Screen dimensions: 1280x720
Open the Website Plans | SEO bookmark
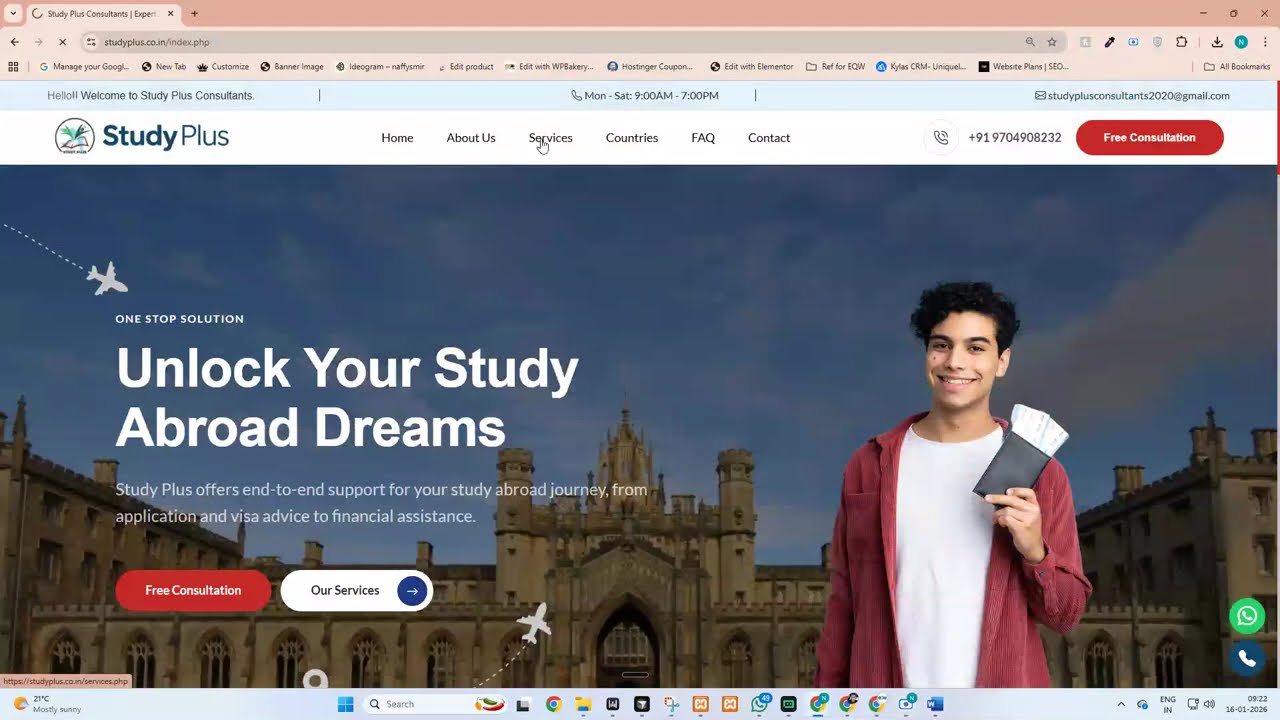(x=1024, y=67)
